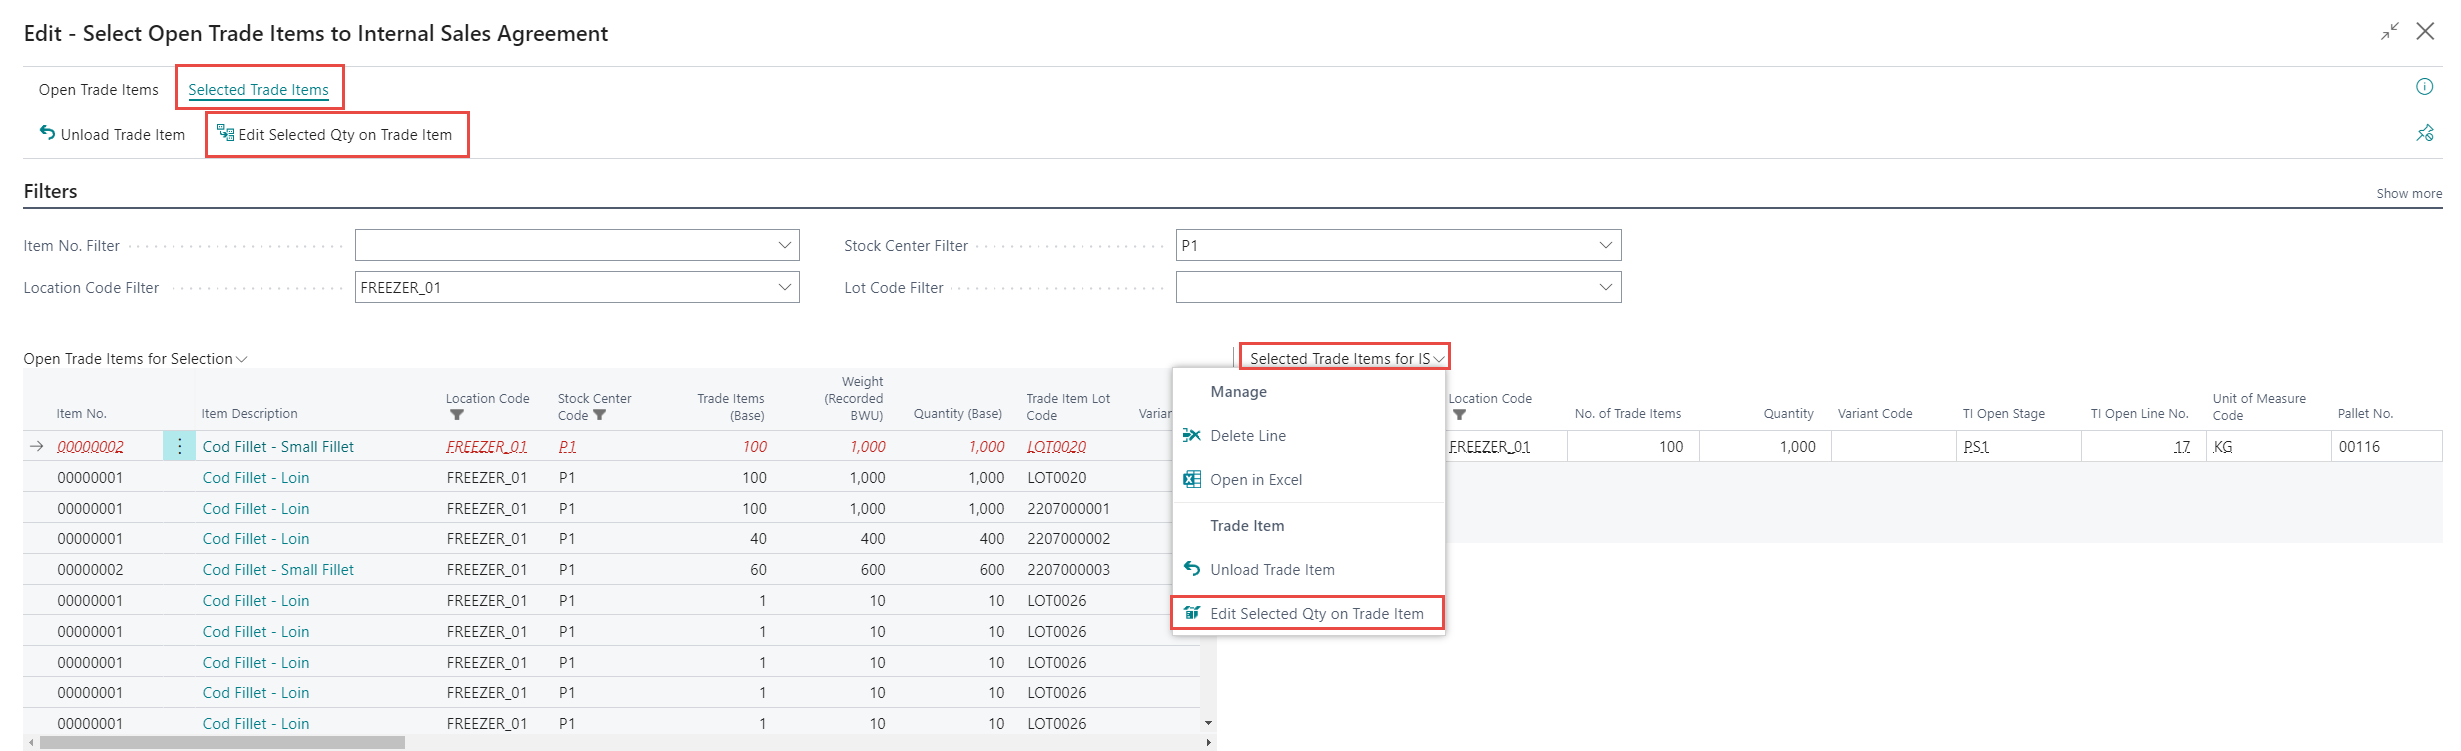This screenshot has height=751, width=2461.
Task: Click Show more link in Filters
Action: [x=2408, y=193]
